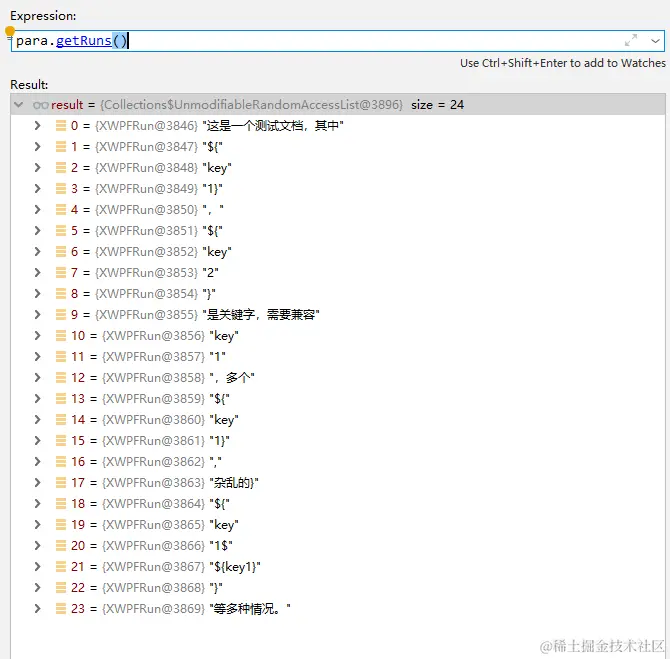Screen dimensions: 670x659
Task: Click the object icon of element 10
Action: point(61,335)
